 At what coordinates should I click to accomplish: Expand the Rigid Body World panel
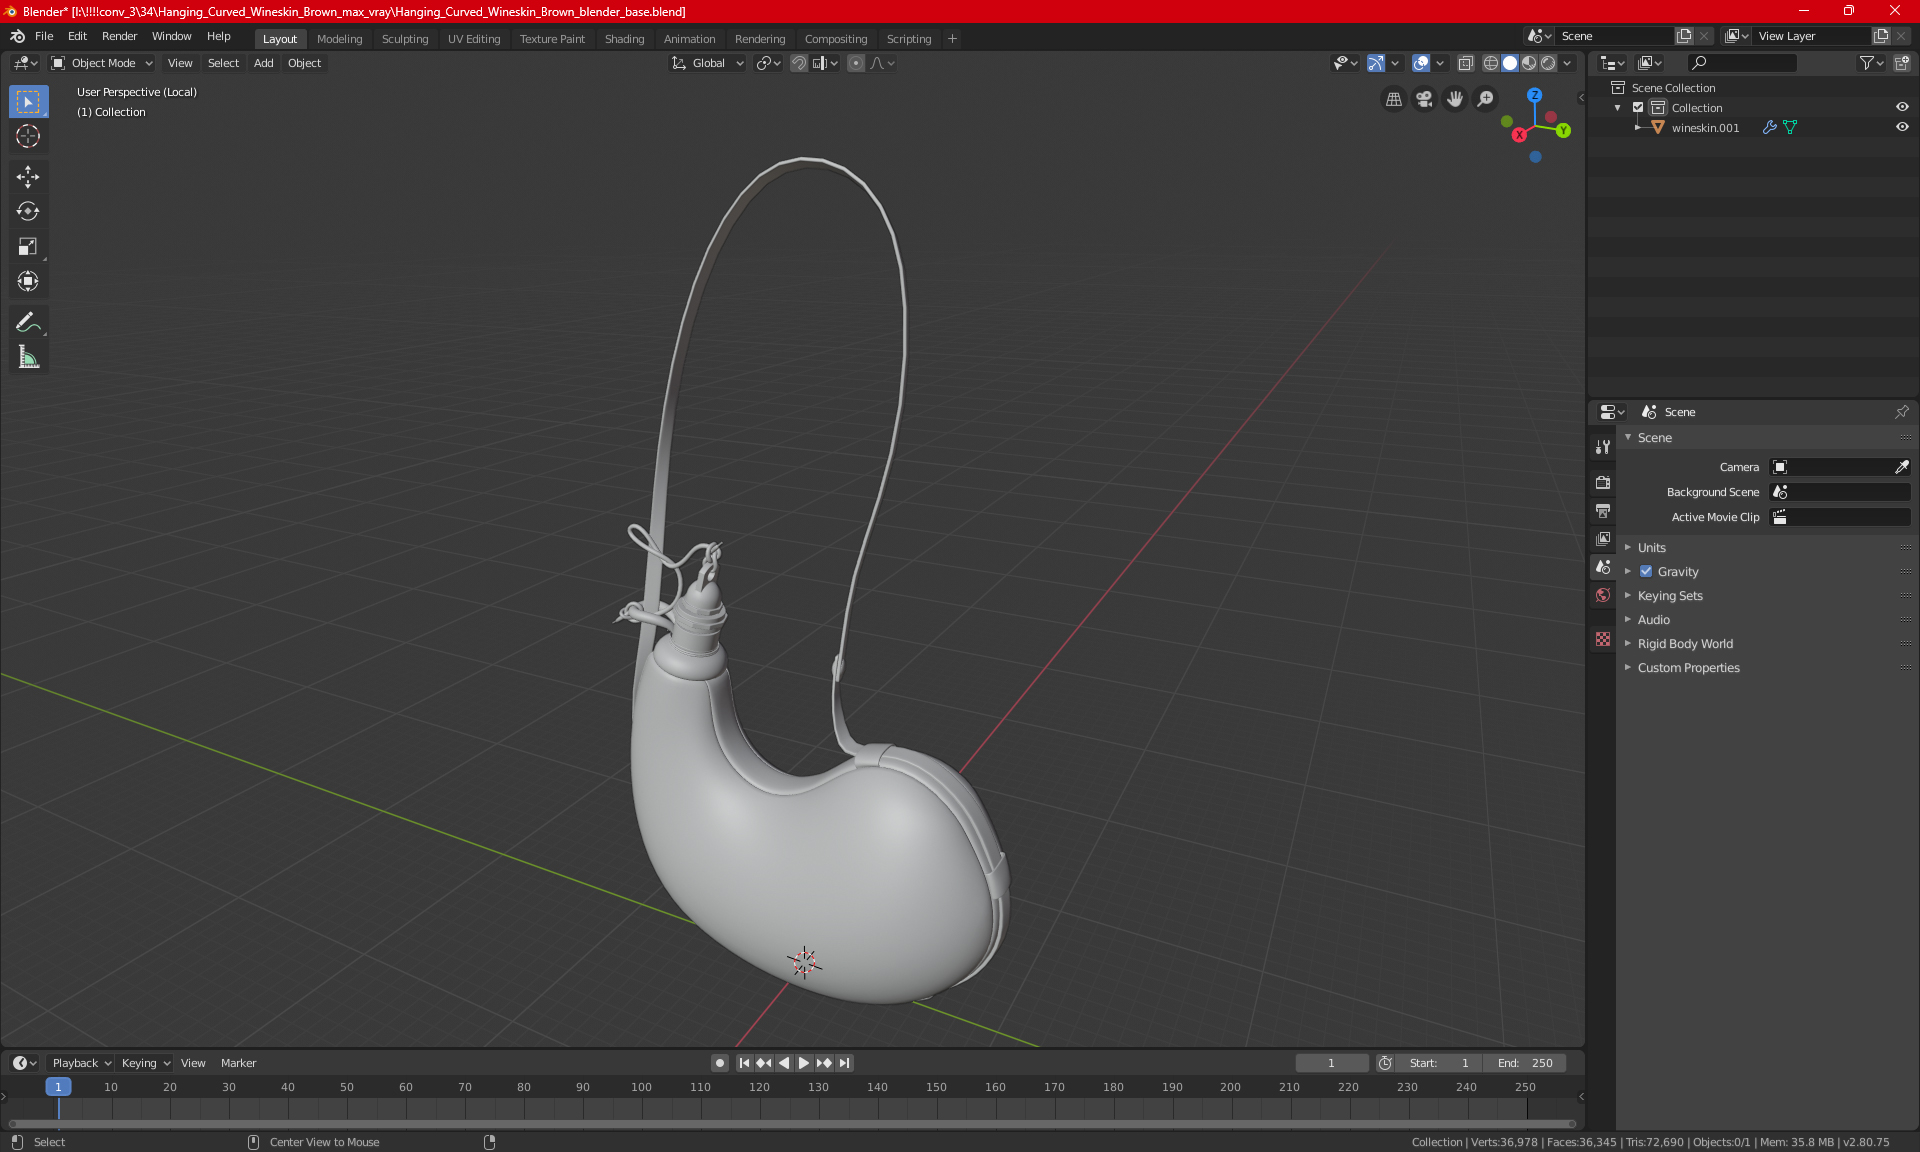pyautogui.click(x=1684, y=644)
